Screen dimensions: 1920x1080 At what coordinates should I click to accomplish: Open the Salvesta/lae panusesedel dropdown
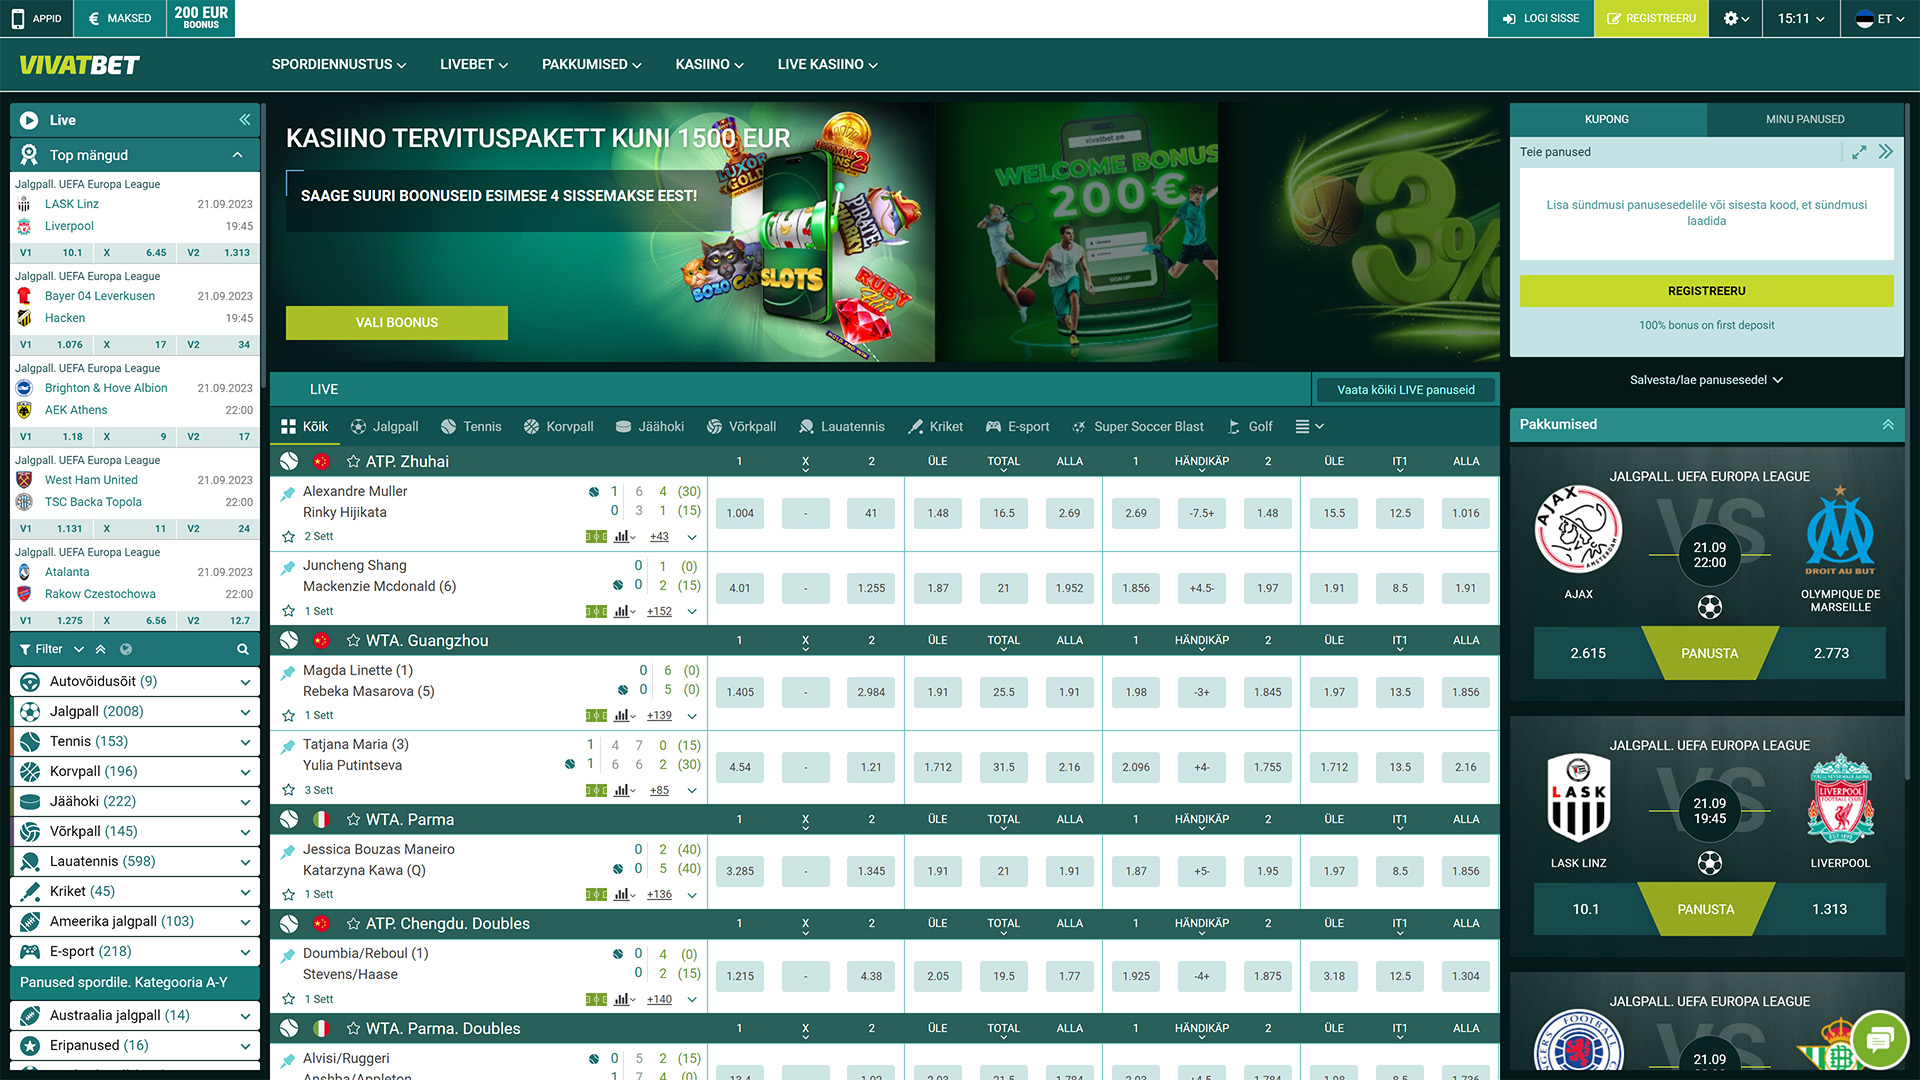pyautogui.click(x=1707, y=380)
